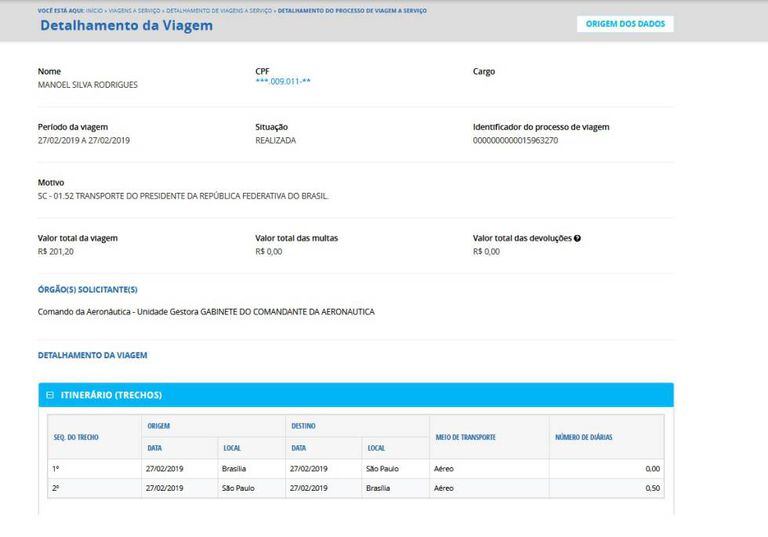768x537 pixels.
Task: Click the Detalhamento da Viagem page title
Action: (126, 25)
